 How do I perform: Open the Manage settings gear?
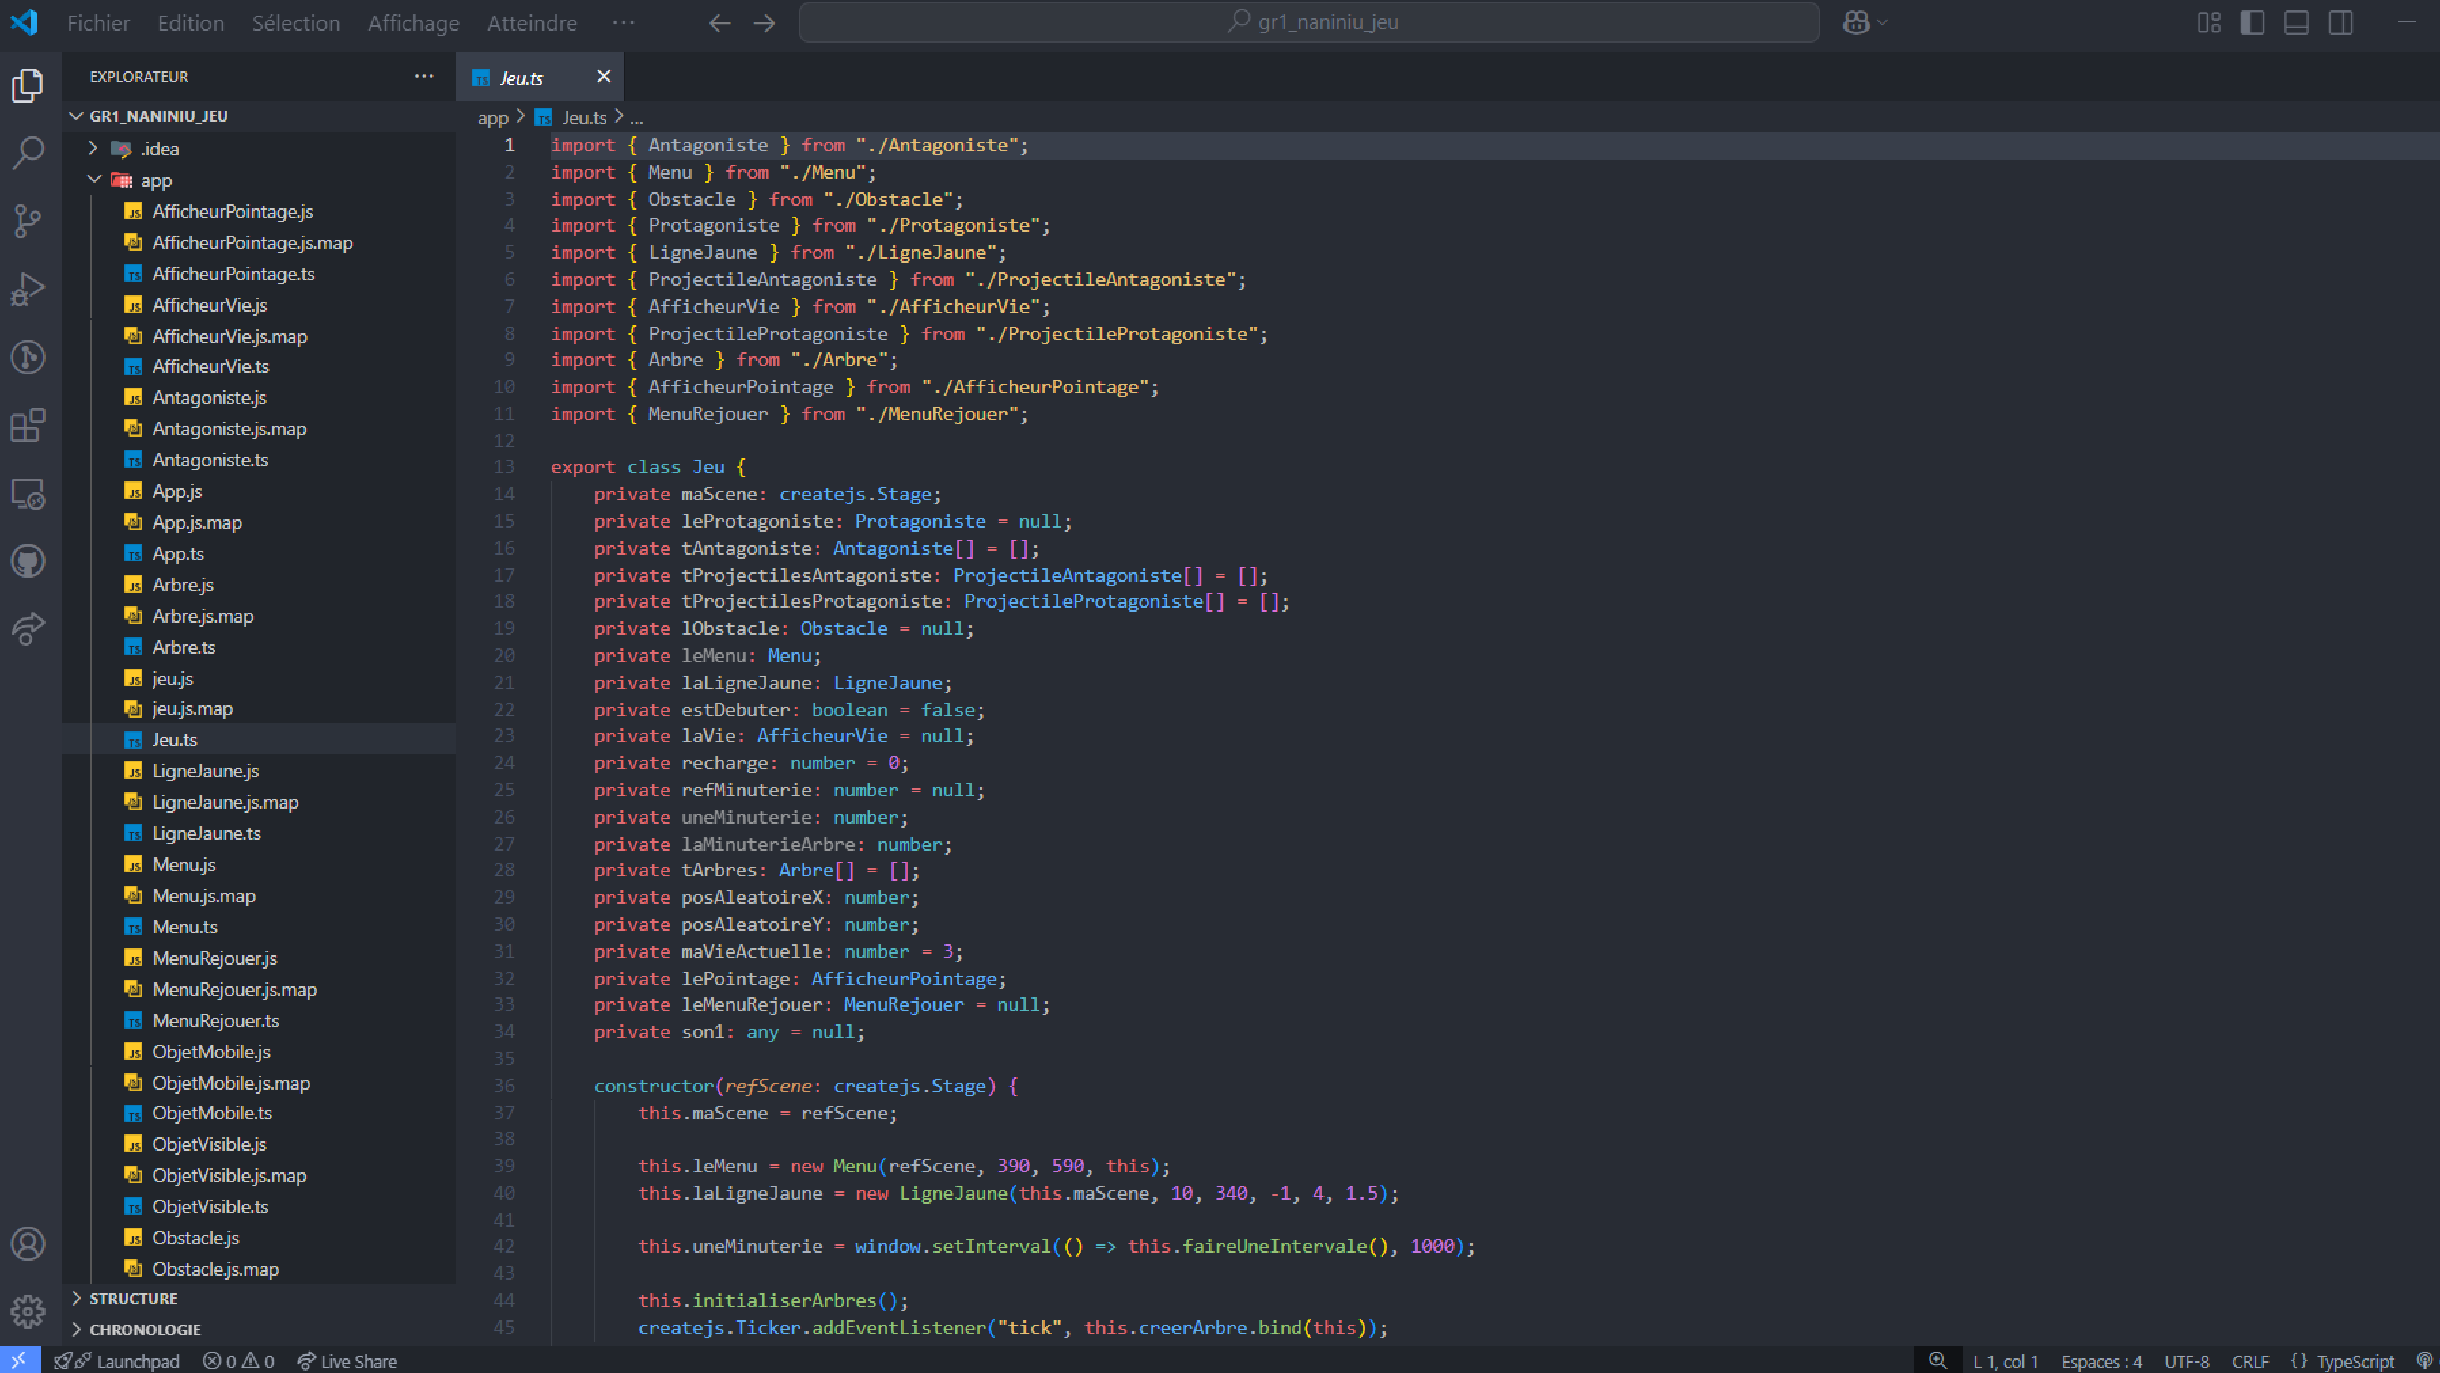tap(28, 1311)
